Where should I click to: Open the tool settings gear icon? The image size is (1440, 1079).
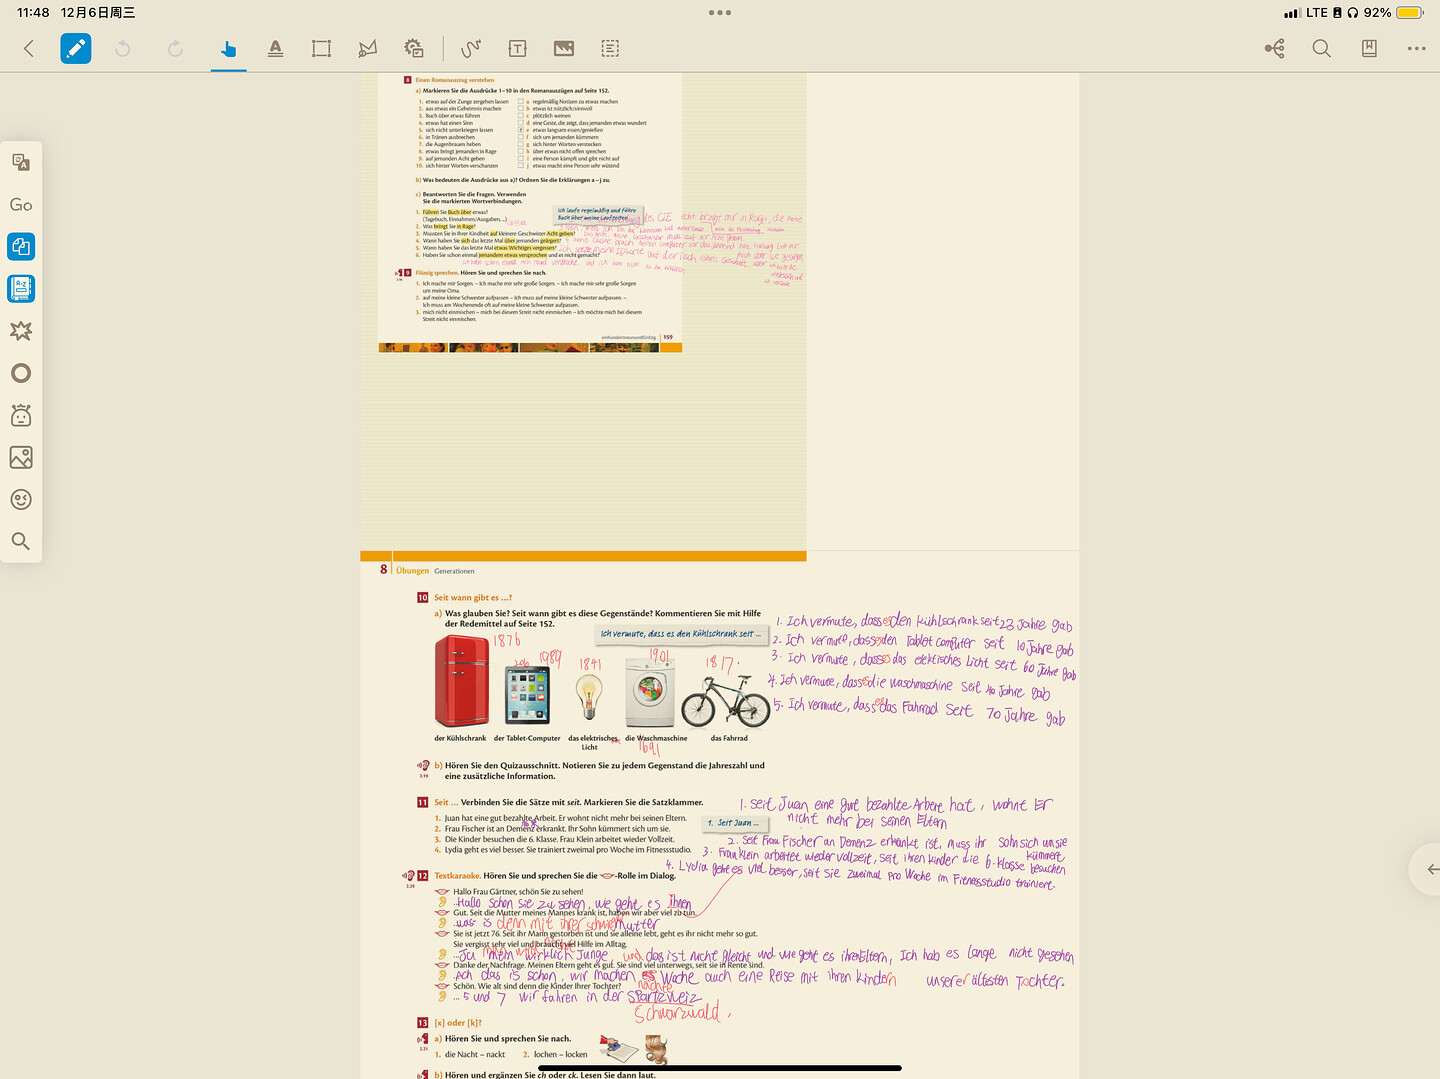tap(414, 48)
